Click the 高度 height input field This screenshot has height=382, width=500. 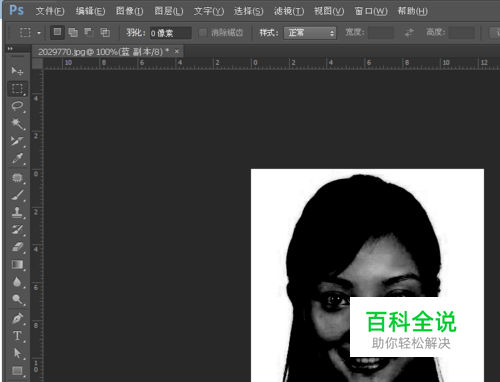coord(462,33)
